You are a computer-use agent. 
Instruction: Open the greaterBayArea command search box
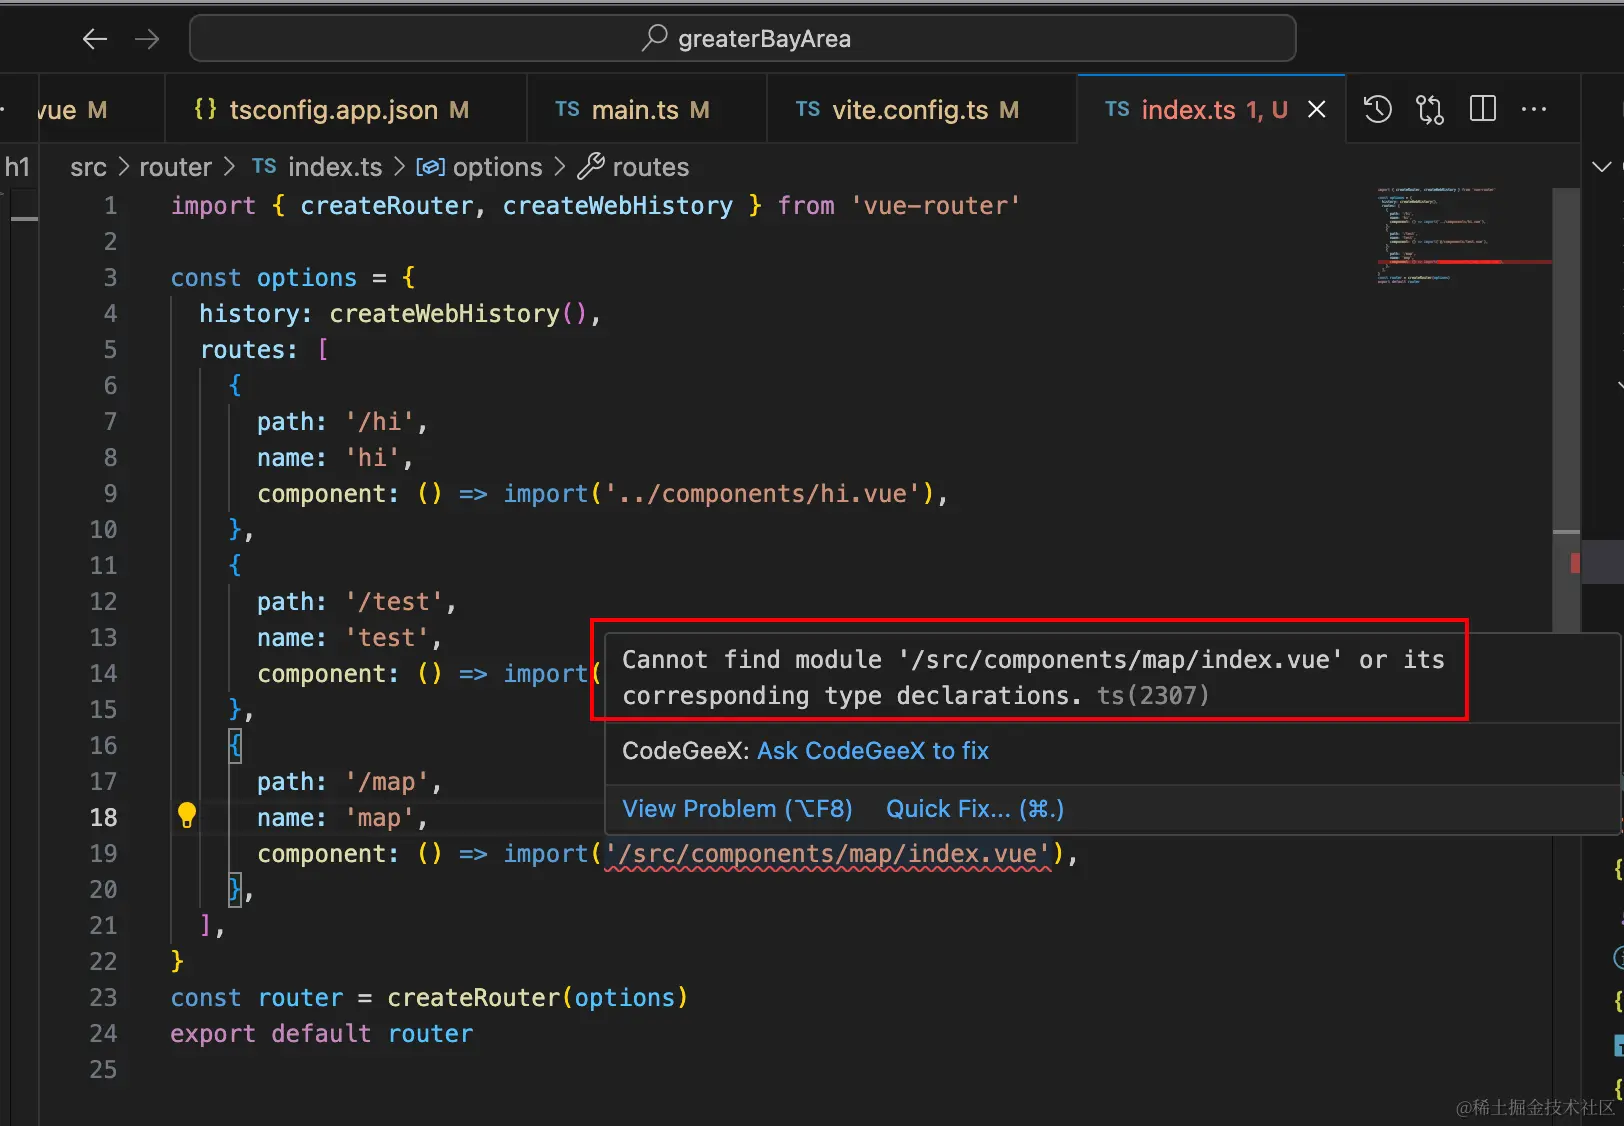click(x=743, y=39)
